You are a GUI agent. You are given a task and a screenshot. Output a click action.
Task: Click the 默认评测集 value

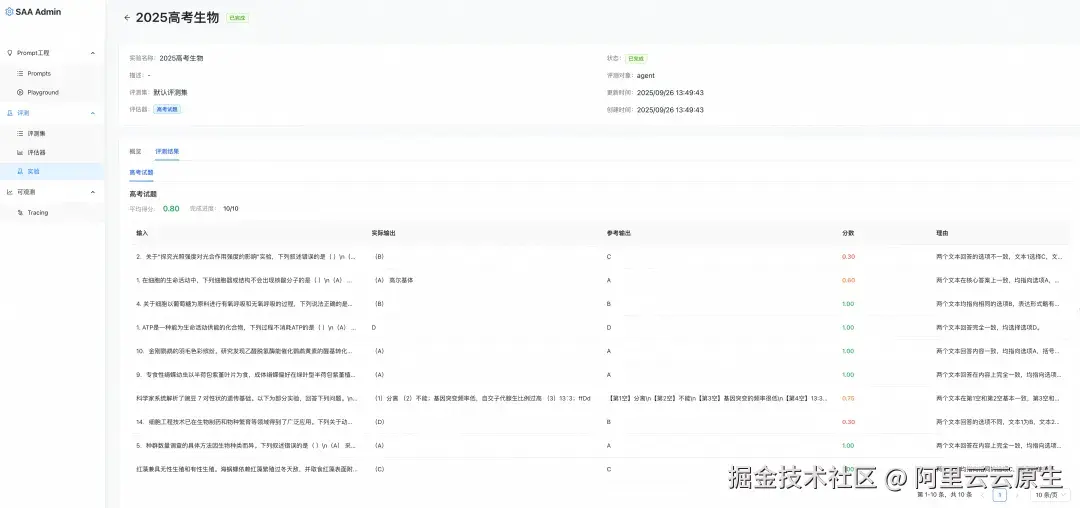coord(170,92)
